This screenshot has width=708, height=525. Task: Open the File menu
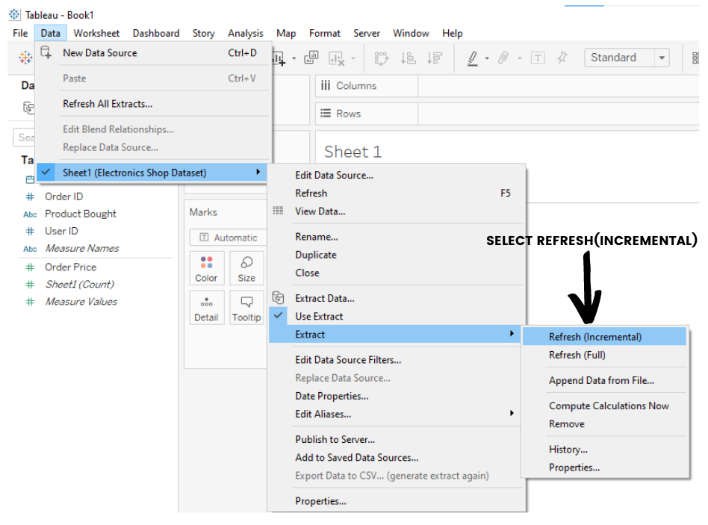pos(20,33)
